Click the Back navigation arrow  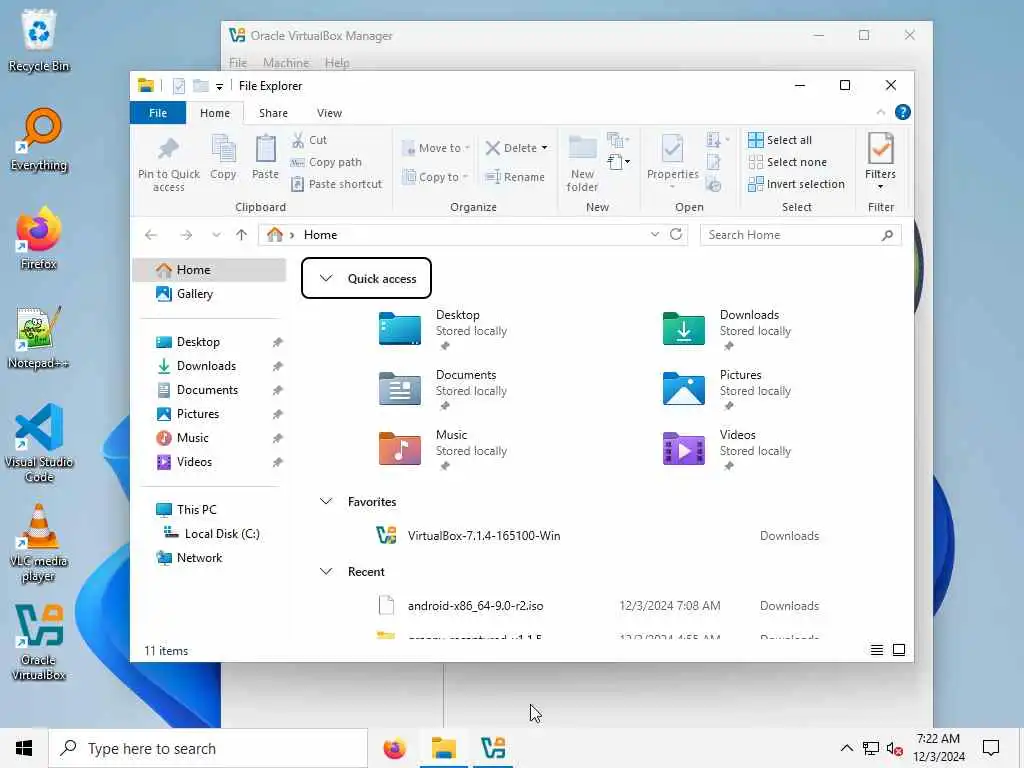(151, 235)
